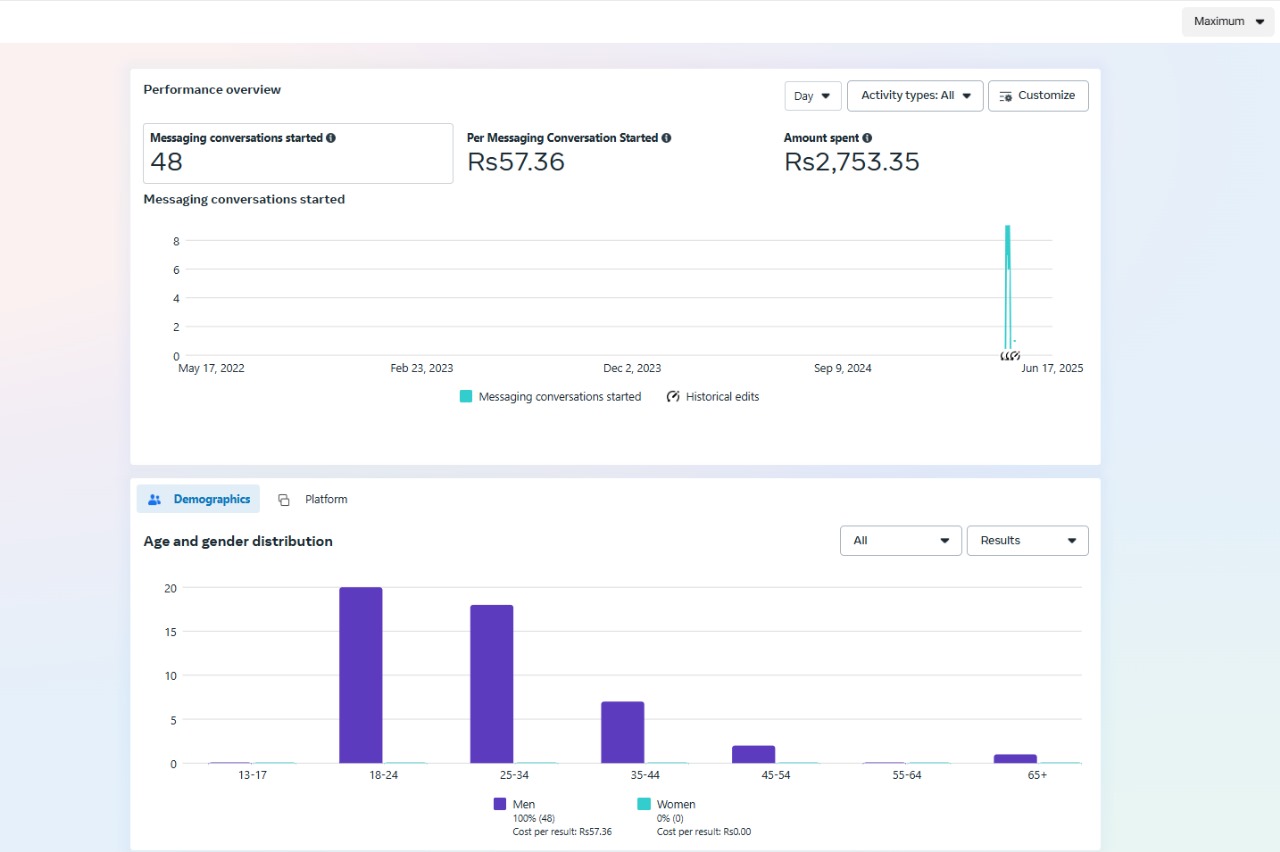Click the Amount spent info icon

click(867, 138)
